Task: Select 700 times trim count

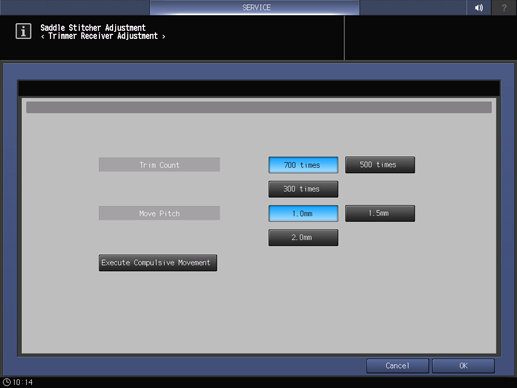Action: click(x=303, y=165)
